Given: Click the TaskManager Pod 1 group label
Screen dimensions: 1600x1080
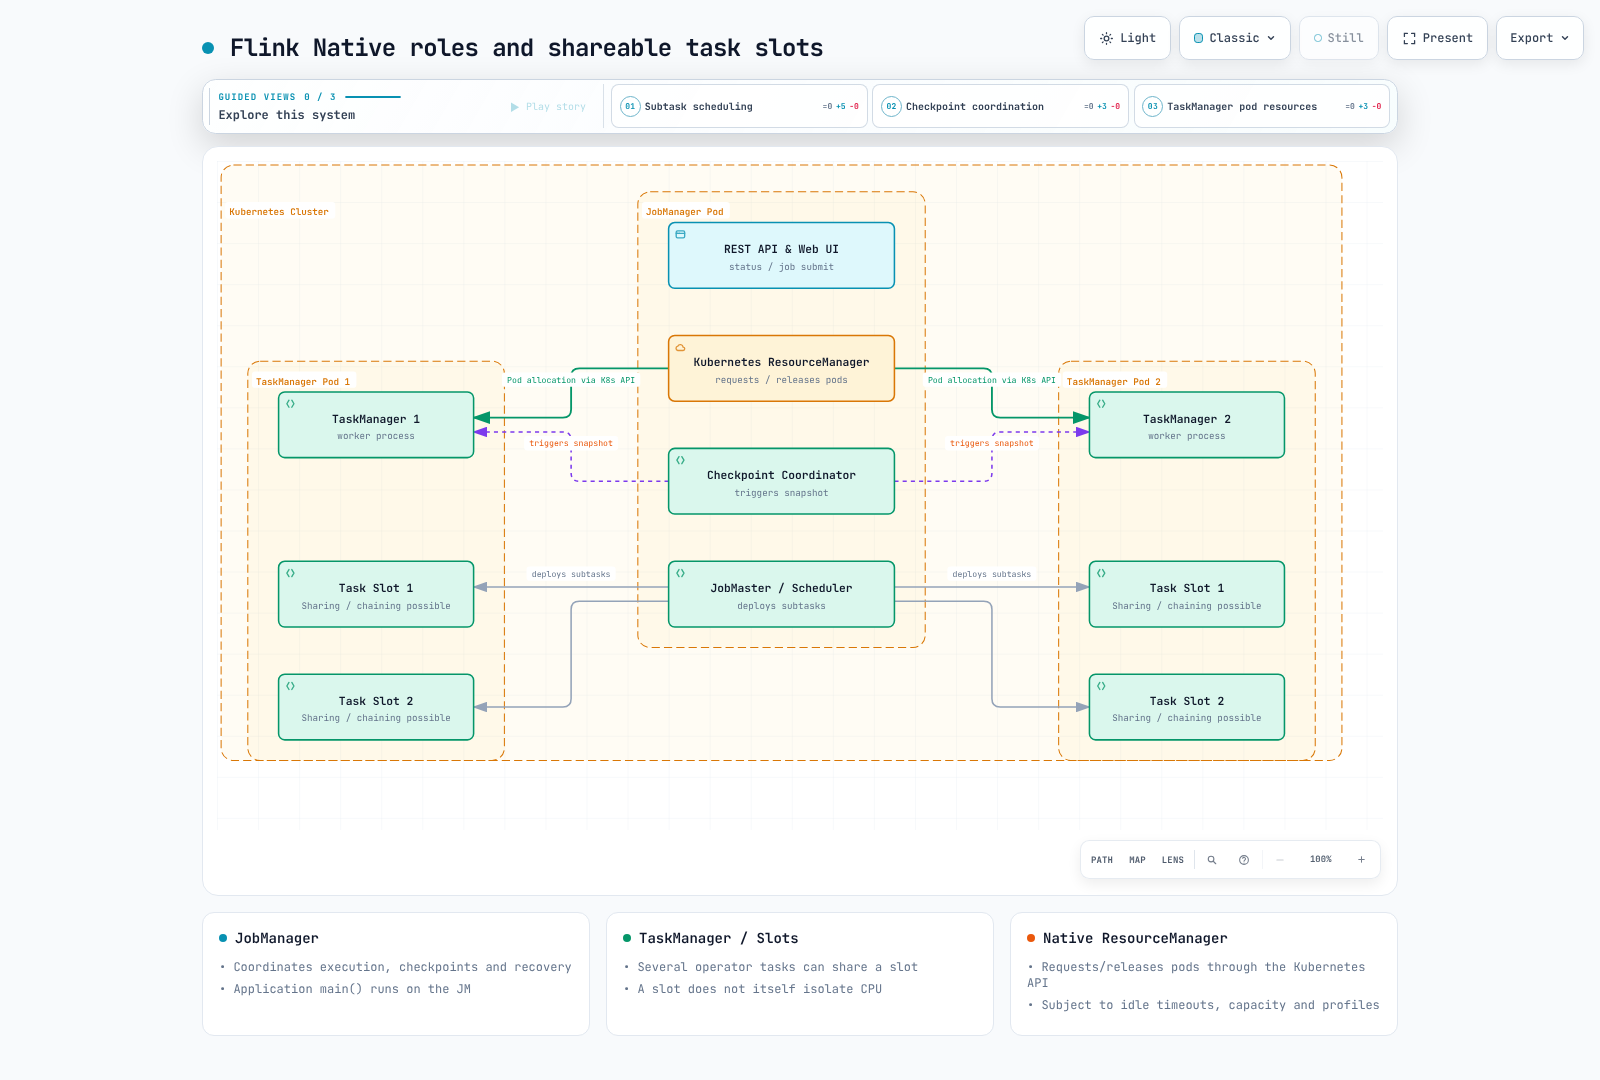Looking at the screenshot, I should (303, 382).
